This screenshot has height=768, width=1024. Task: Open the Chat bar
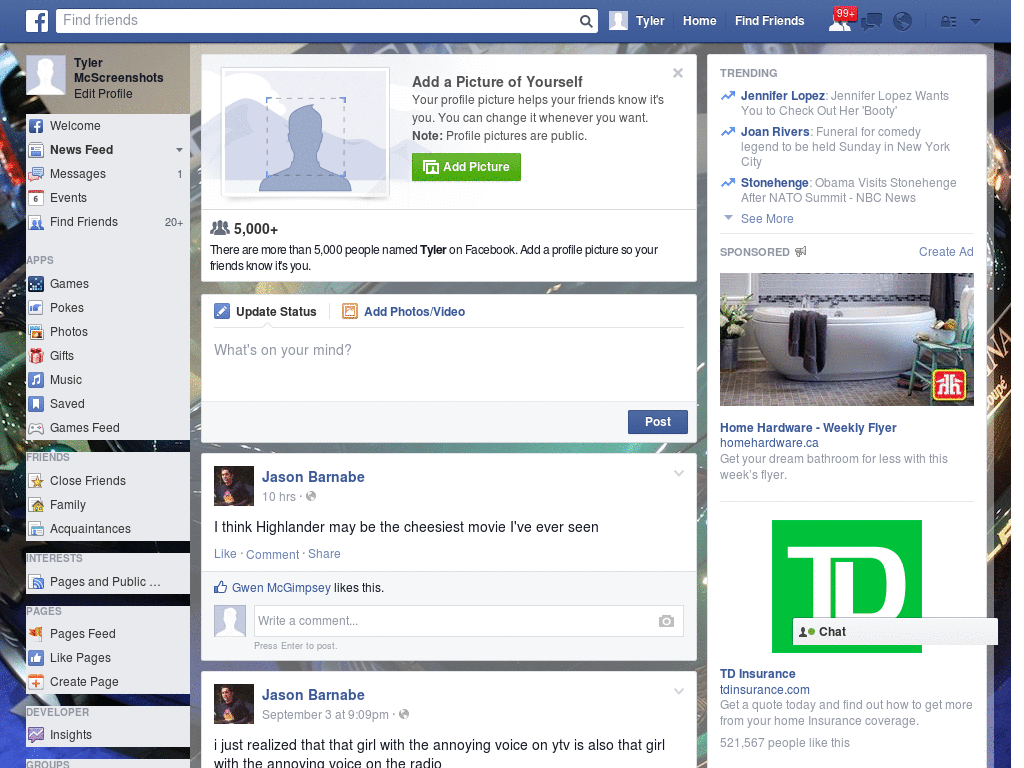[895, 632]
